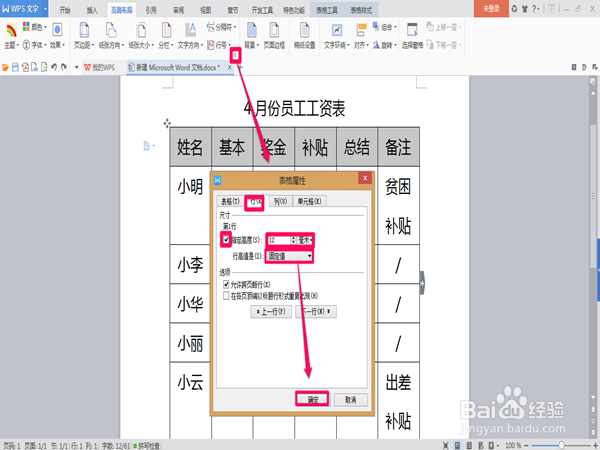Select the 新建 Microsoft Word 文档.docx tab
The height and width of the screenshot is (450, 600).
coord(179,67)
